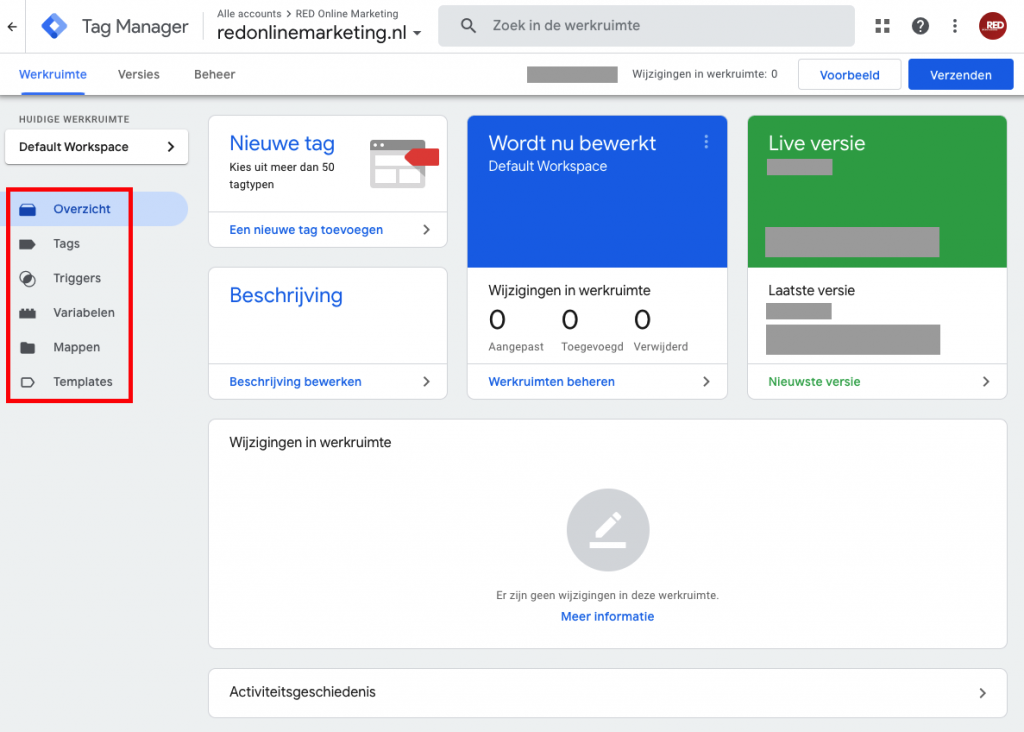
Task: Click the chevron beside Een nieuwe tag toevoegen
Action: 426,230
